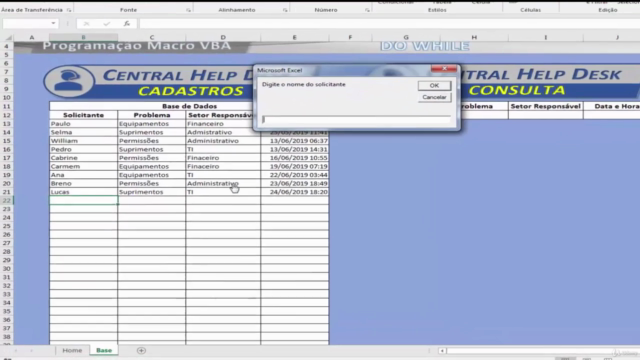Select column B header
The height and width of the screenshot is (360, 640).
click(x=83, y=38)
